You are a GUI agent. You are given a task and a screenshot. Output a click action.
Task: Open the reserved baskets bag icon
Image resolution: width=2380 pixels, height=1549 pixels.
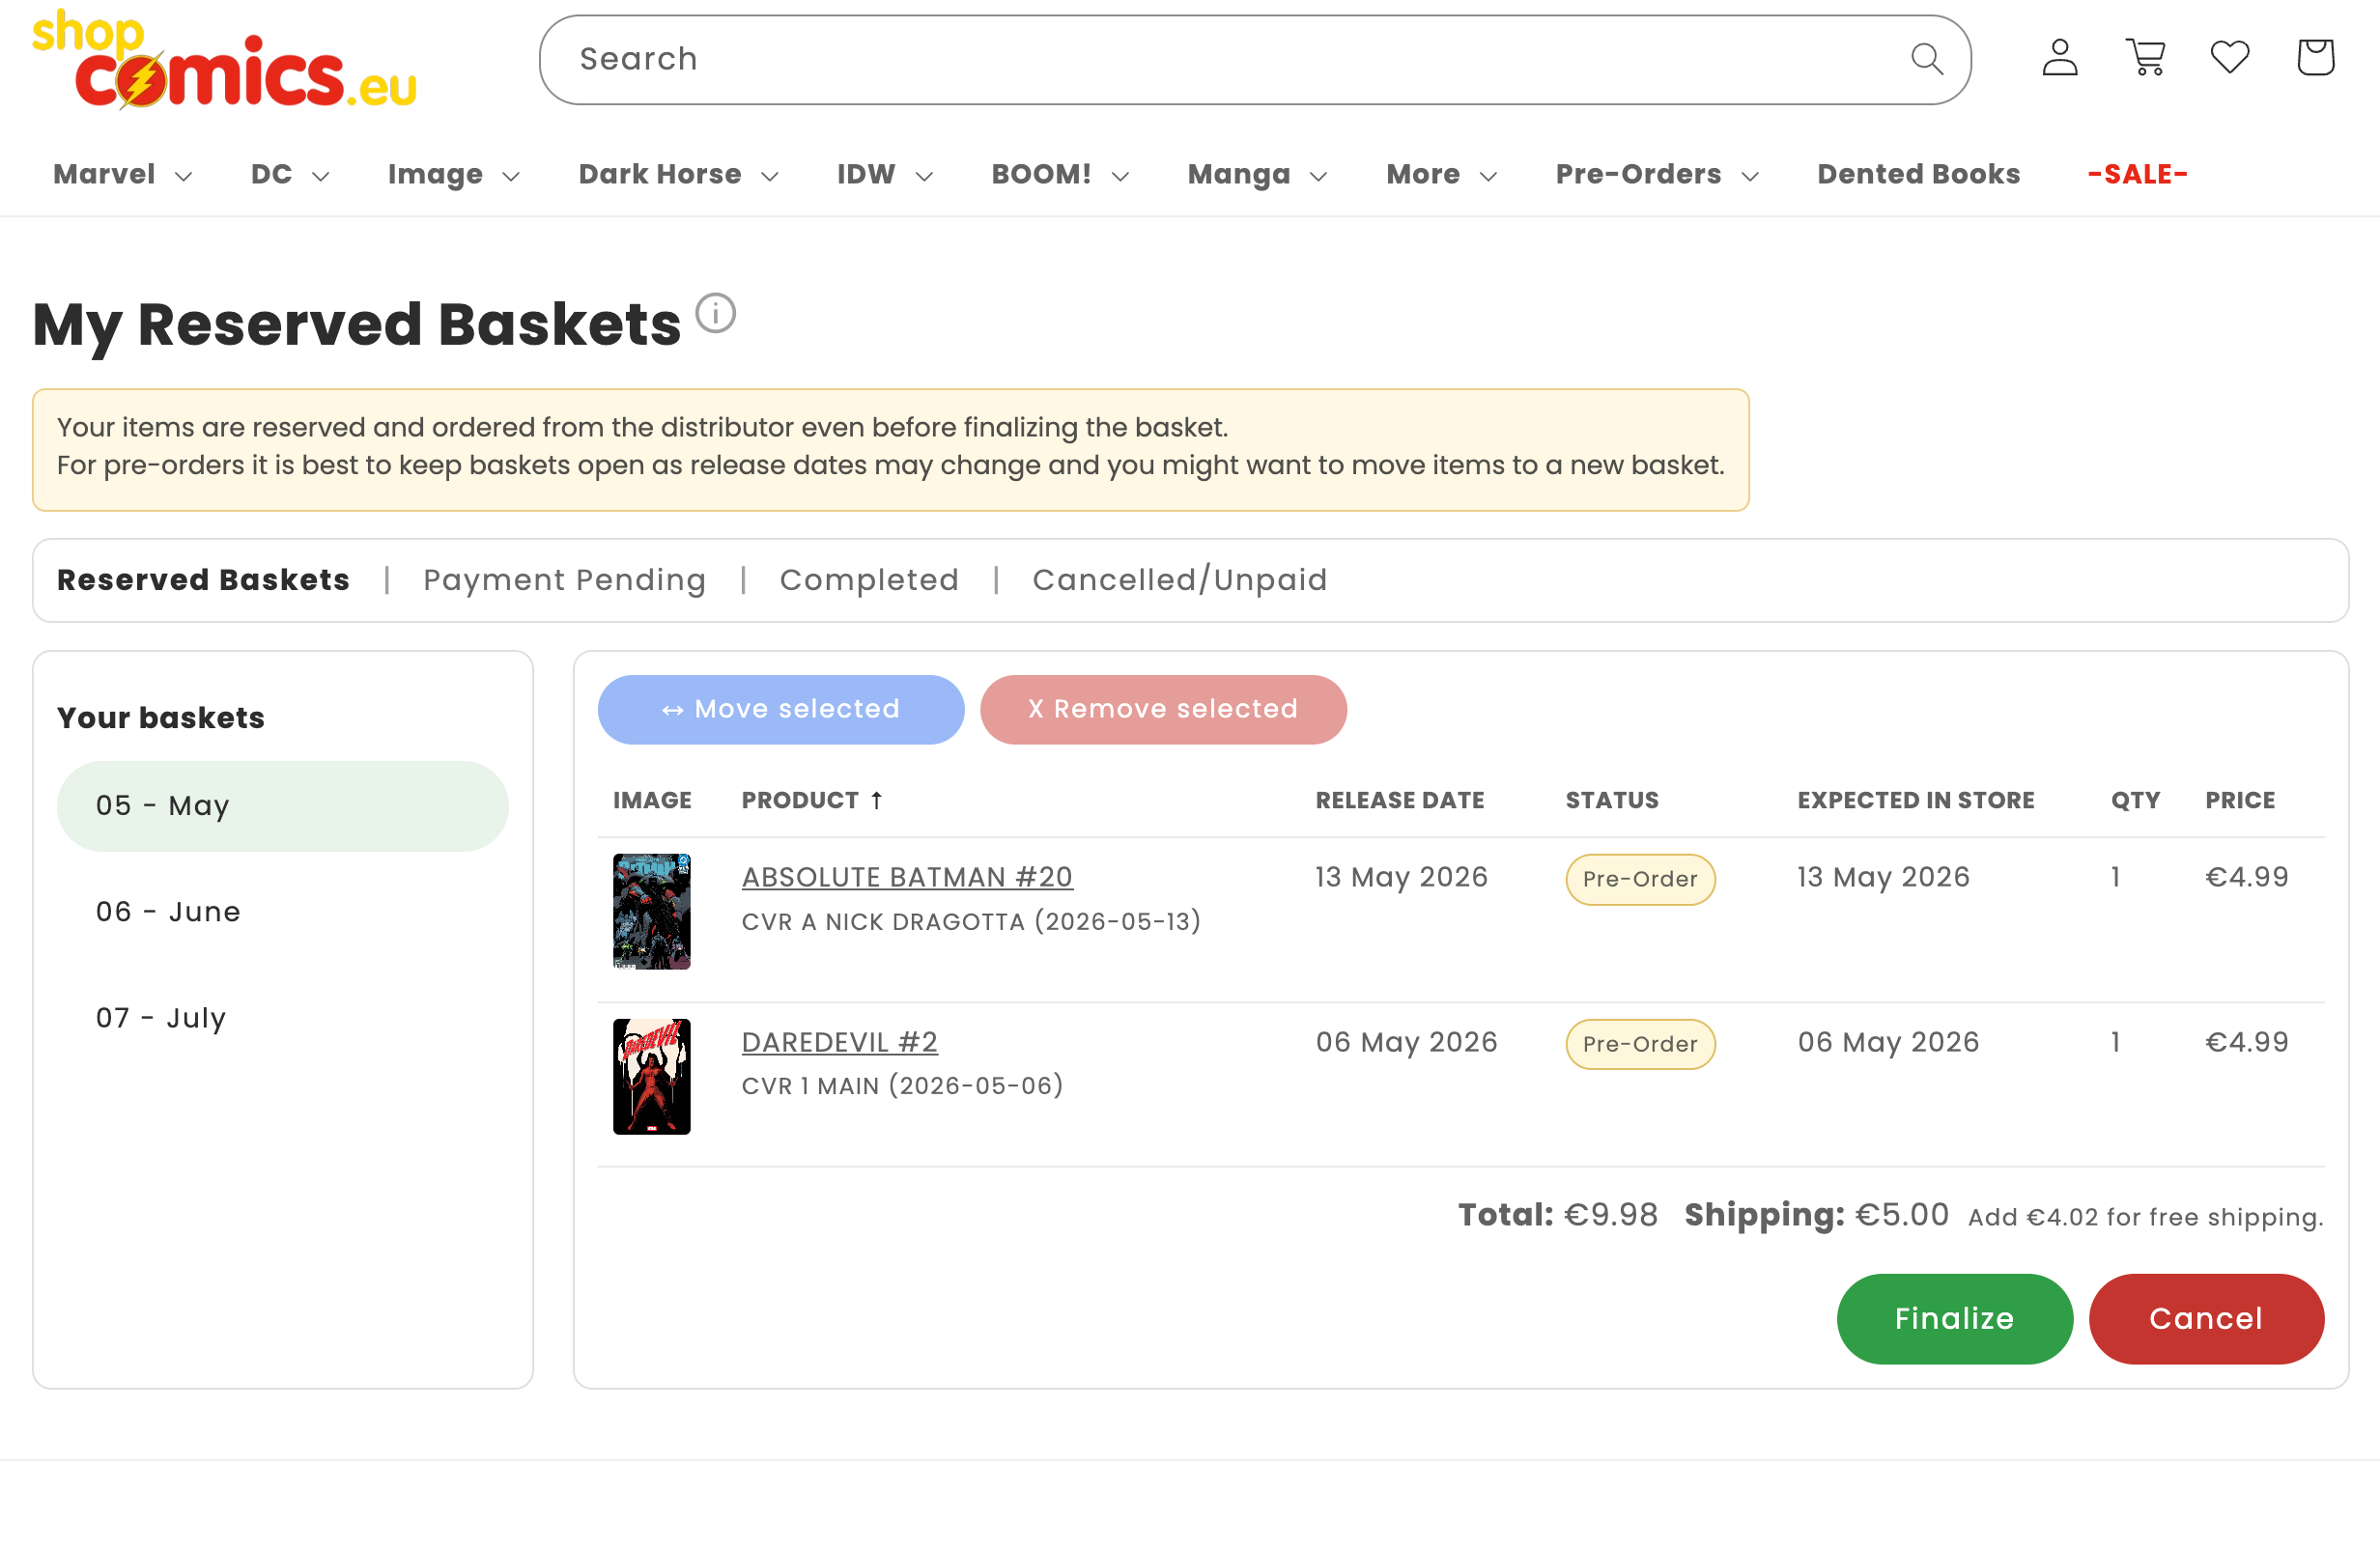(2315, 58)
